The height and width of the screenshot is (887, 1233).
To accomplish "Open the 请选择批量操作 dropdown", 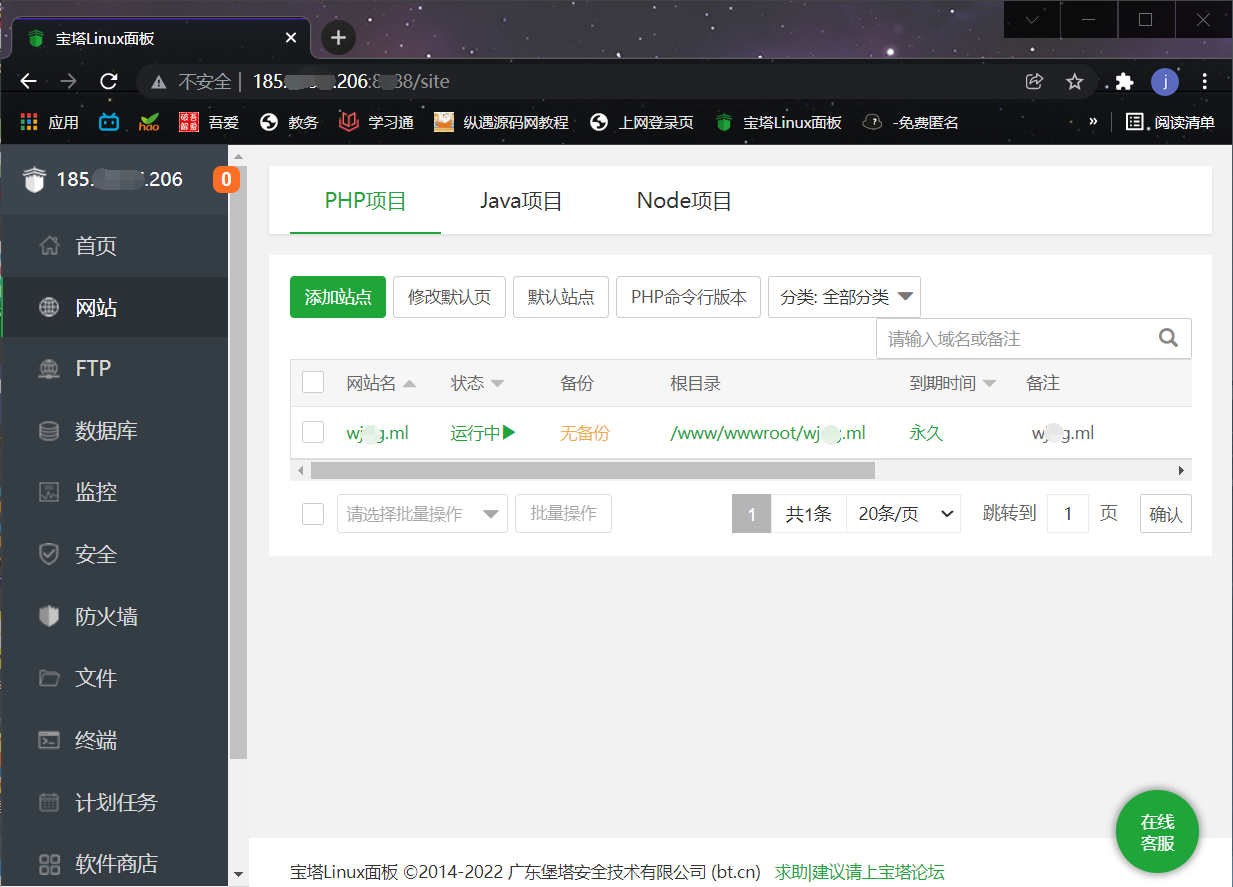I will click(x=422, y=514).
